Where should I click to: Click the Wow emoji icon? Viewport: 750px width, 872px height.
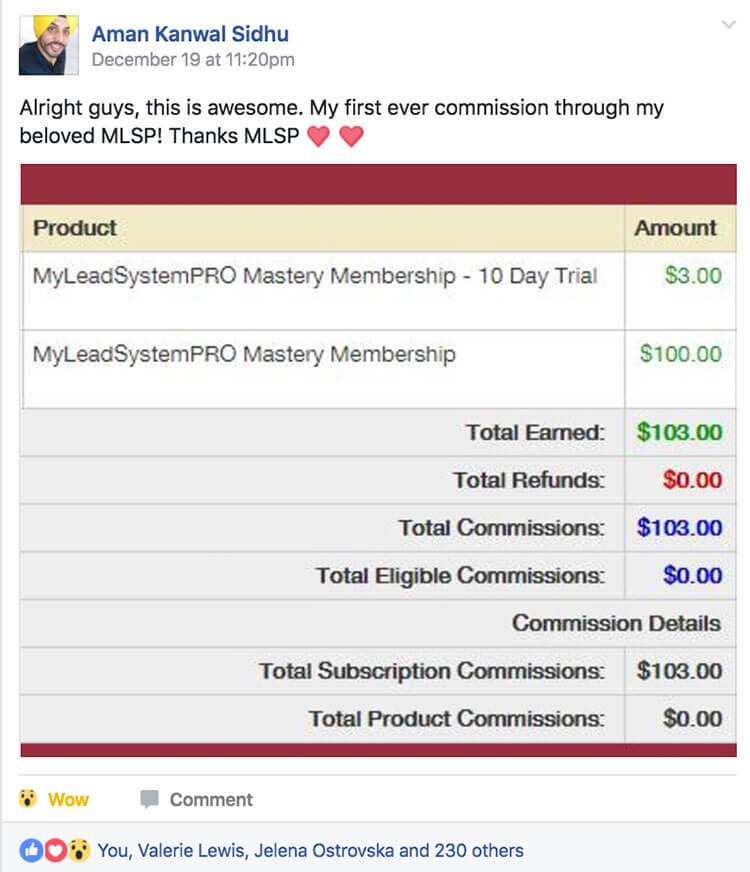[27, 799]
